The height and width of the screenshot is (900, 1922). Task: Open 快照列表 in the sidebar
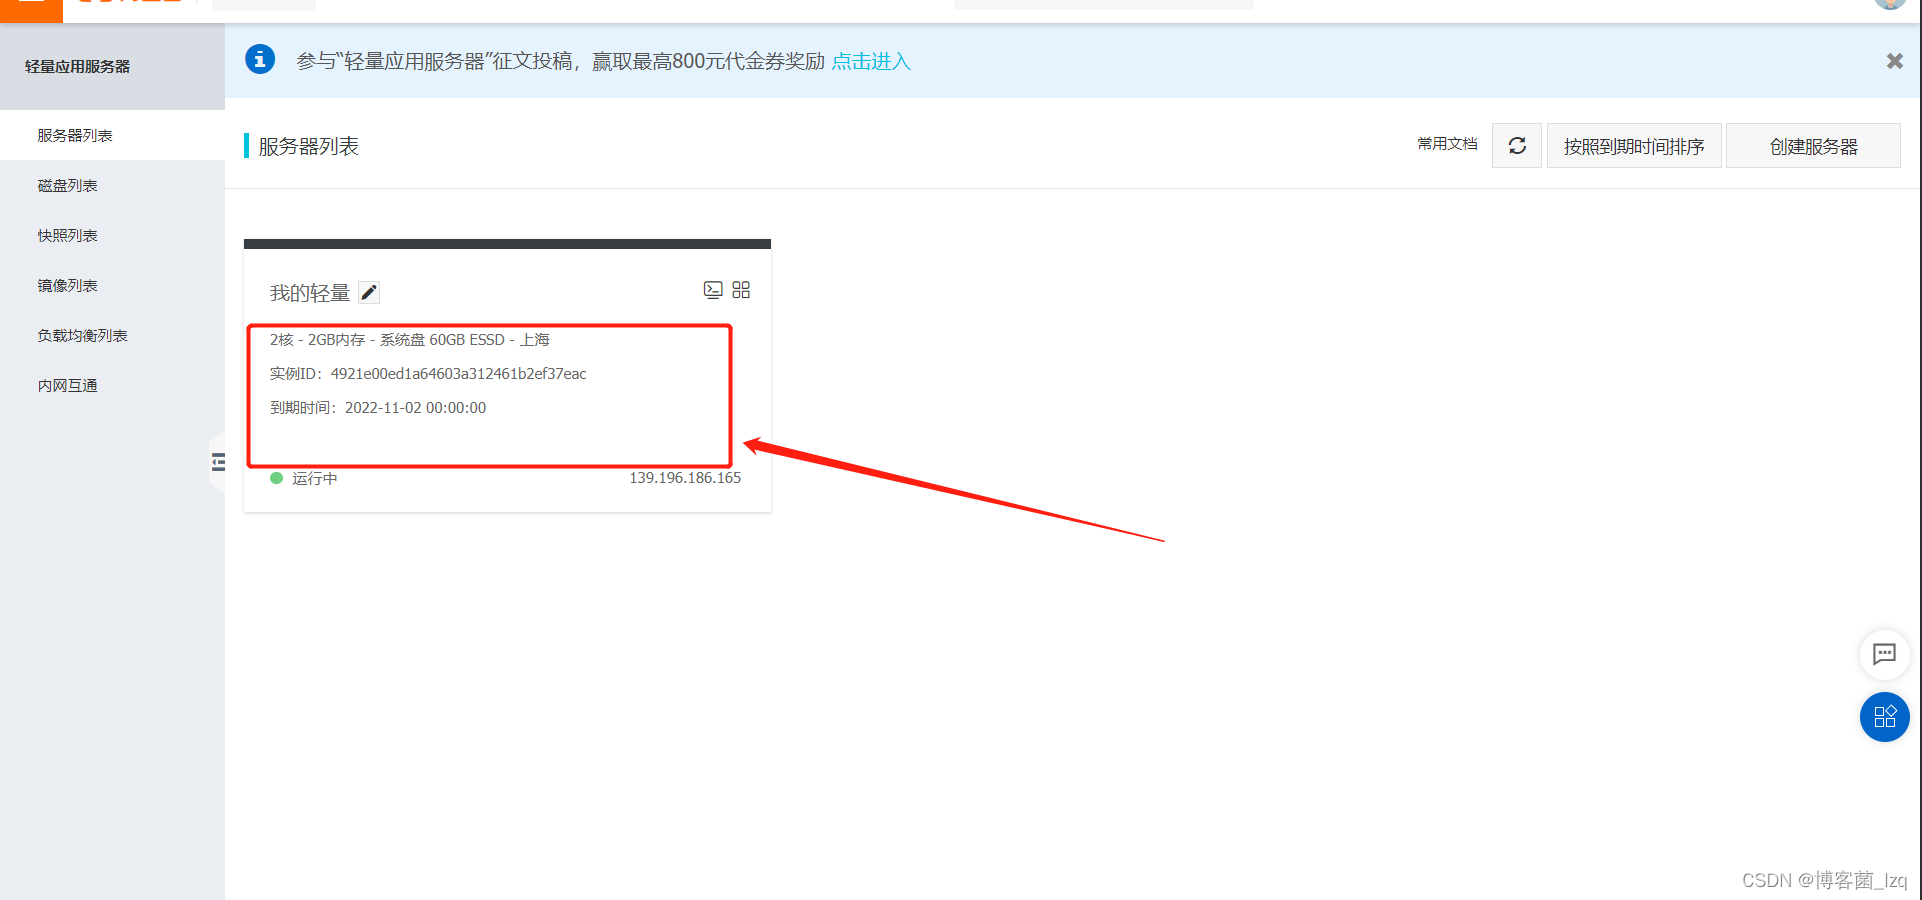pyautogui.click(x=112, y=235)
